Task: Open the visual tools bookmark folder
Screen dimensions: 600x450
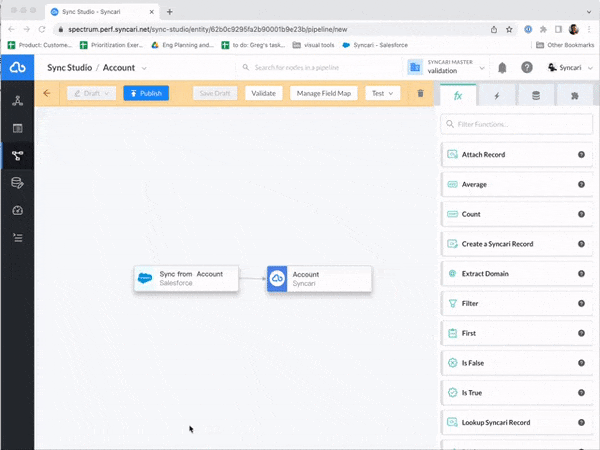Action: coord(313,45)
